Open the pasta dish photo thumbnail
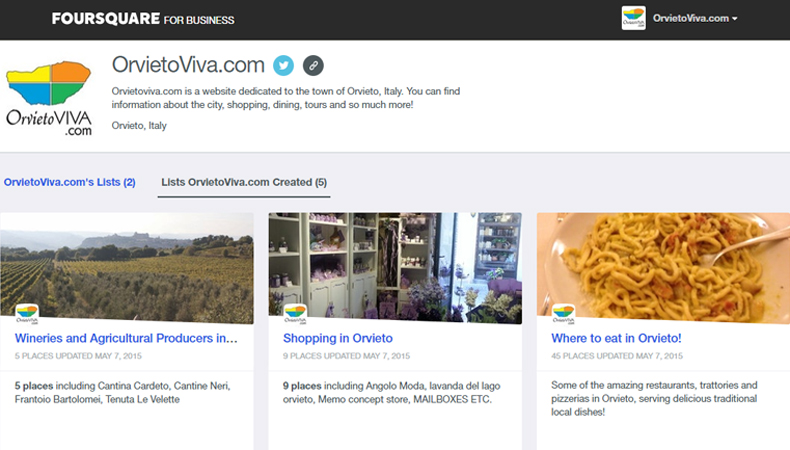 coord(663,268)
